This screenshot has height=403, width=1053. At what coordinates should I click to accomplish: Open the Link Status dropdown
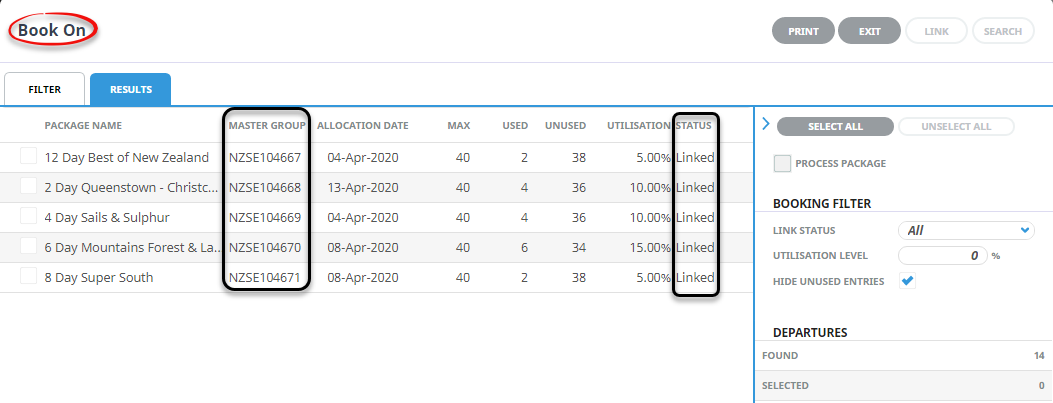coord(965,230)
